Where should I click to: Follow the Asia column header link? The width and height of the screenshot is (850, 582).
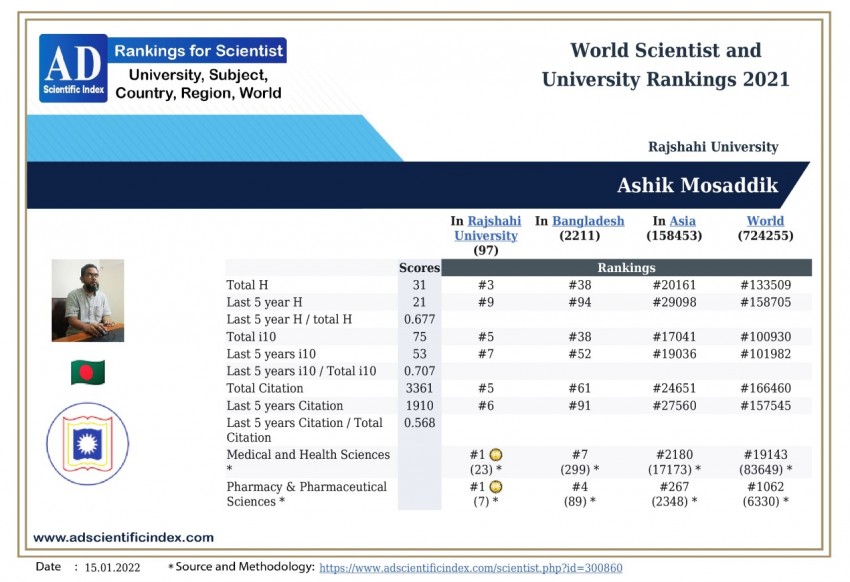pyautogui.click(x=683, y=221)
